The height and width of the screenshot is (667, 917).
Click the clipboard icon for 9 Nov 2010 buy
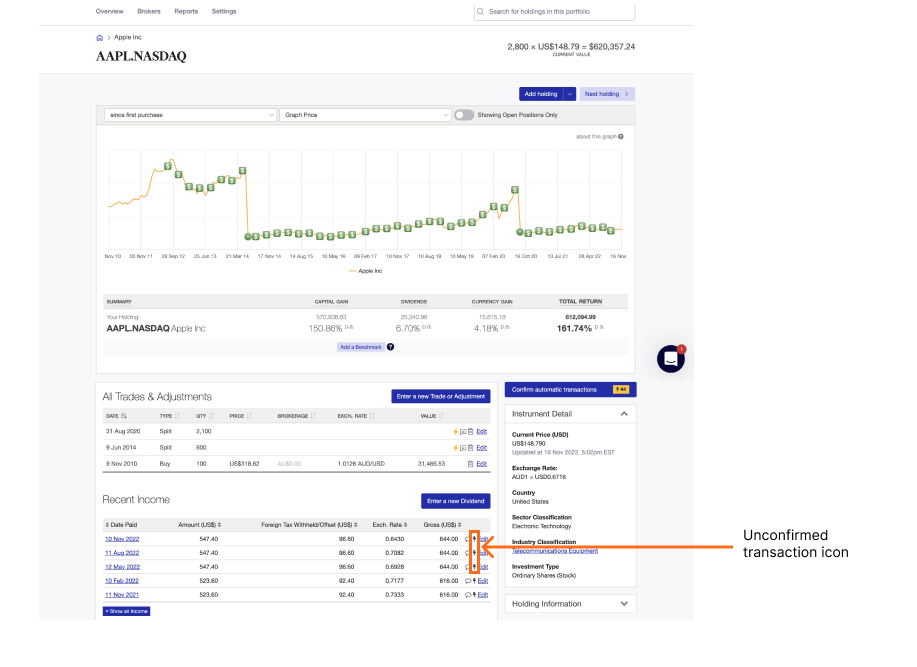click(470, 464)
